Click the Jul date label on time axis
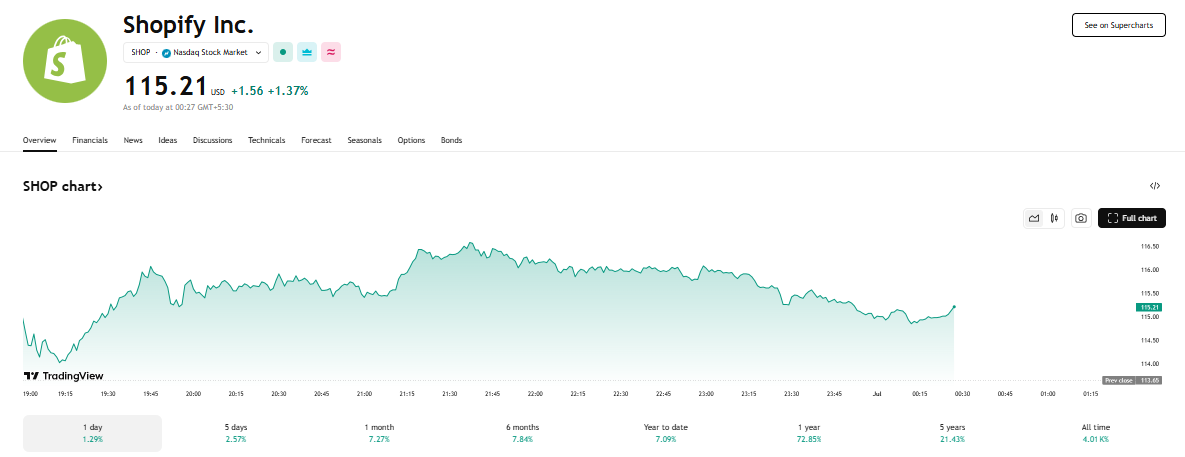Screen dimensions: 1185x457 [877, 394]
